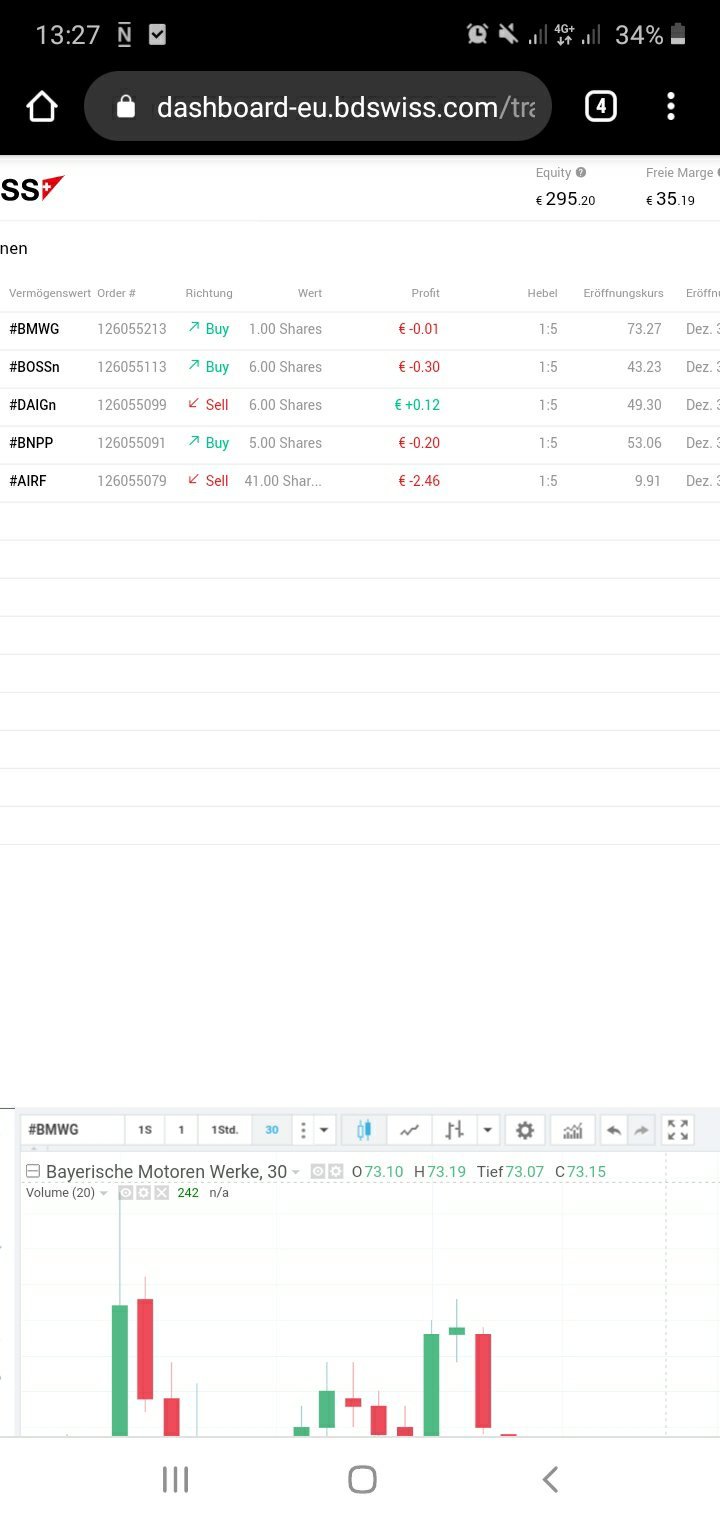This screenshot has height=1520, width=720.
Task: Click Sell direction on #AIRF row
Action: pyautogui.click(x=208, y=481)
